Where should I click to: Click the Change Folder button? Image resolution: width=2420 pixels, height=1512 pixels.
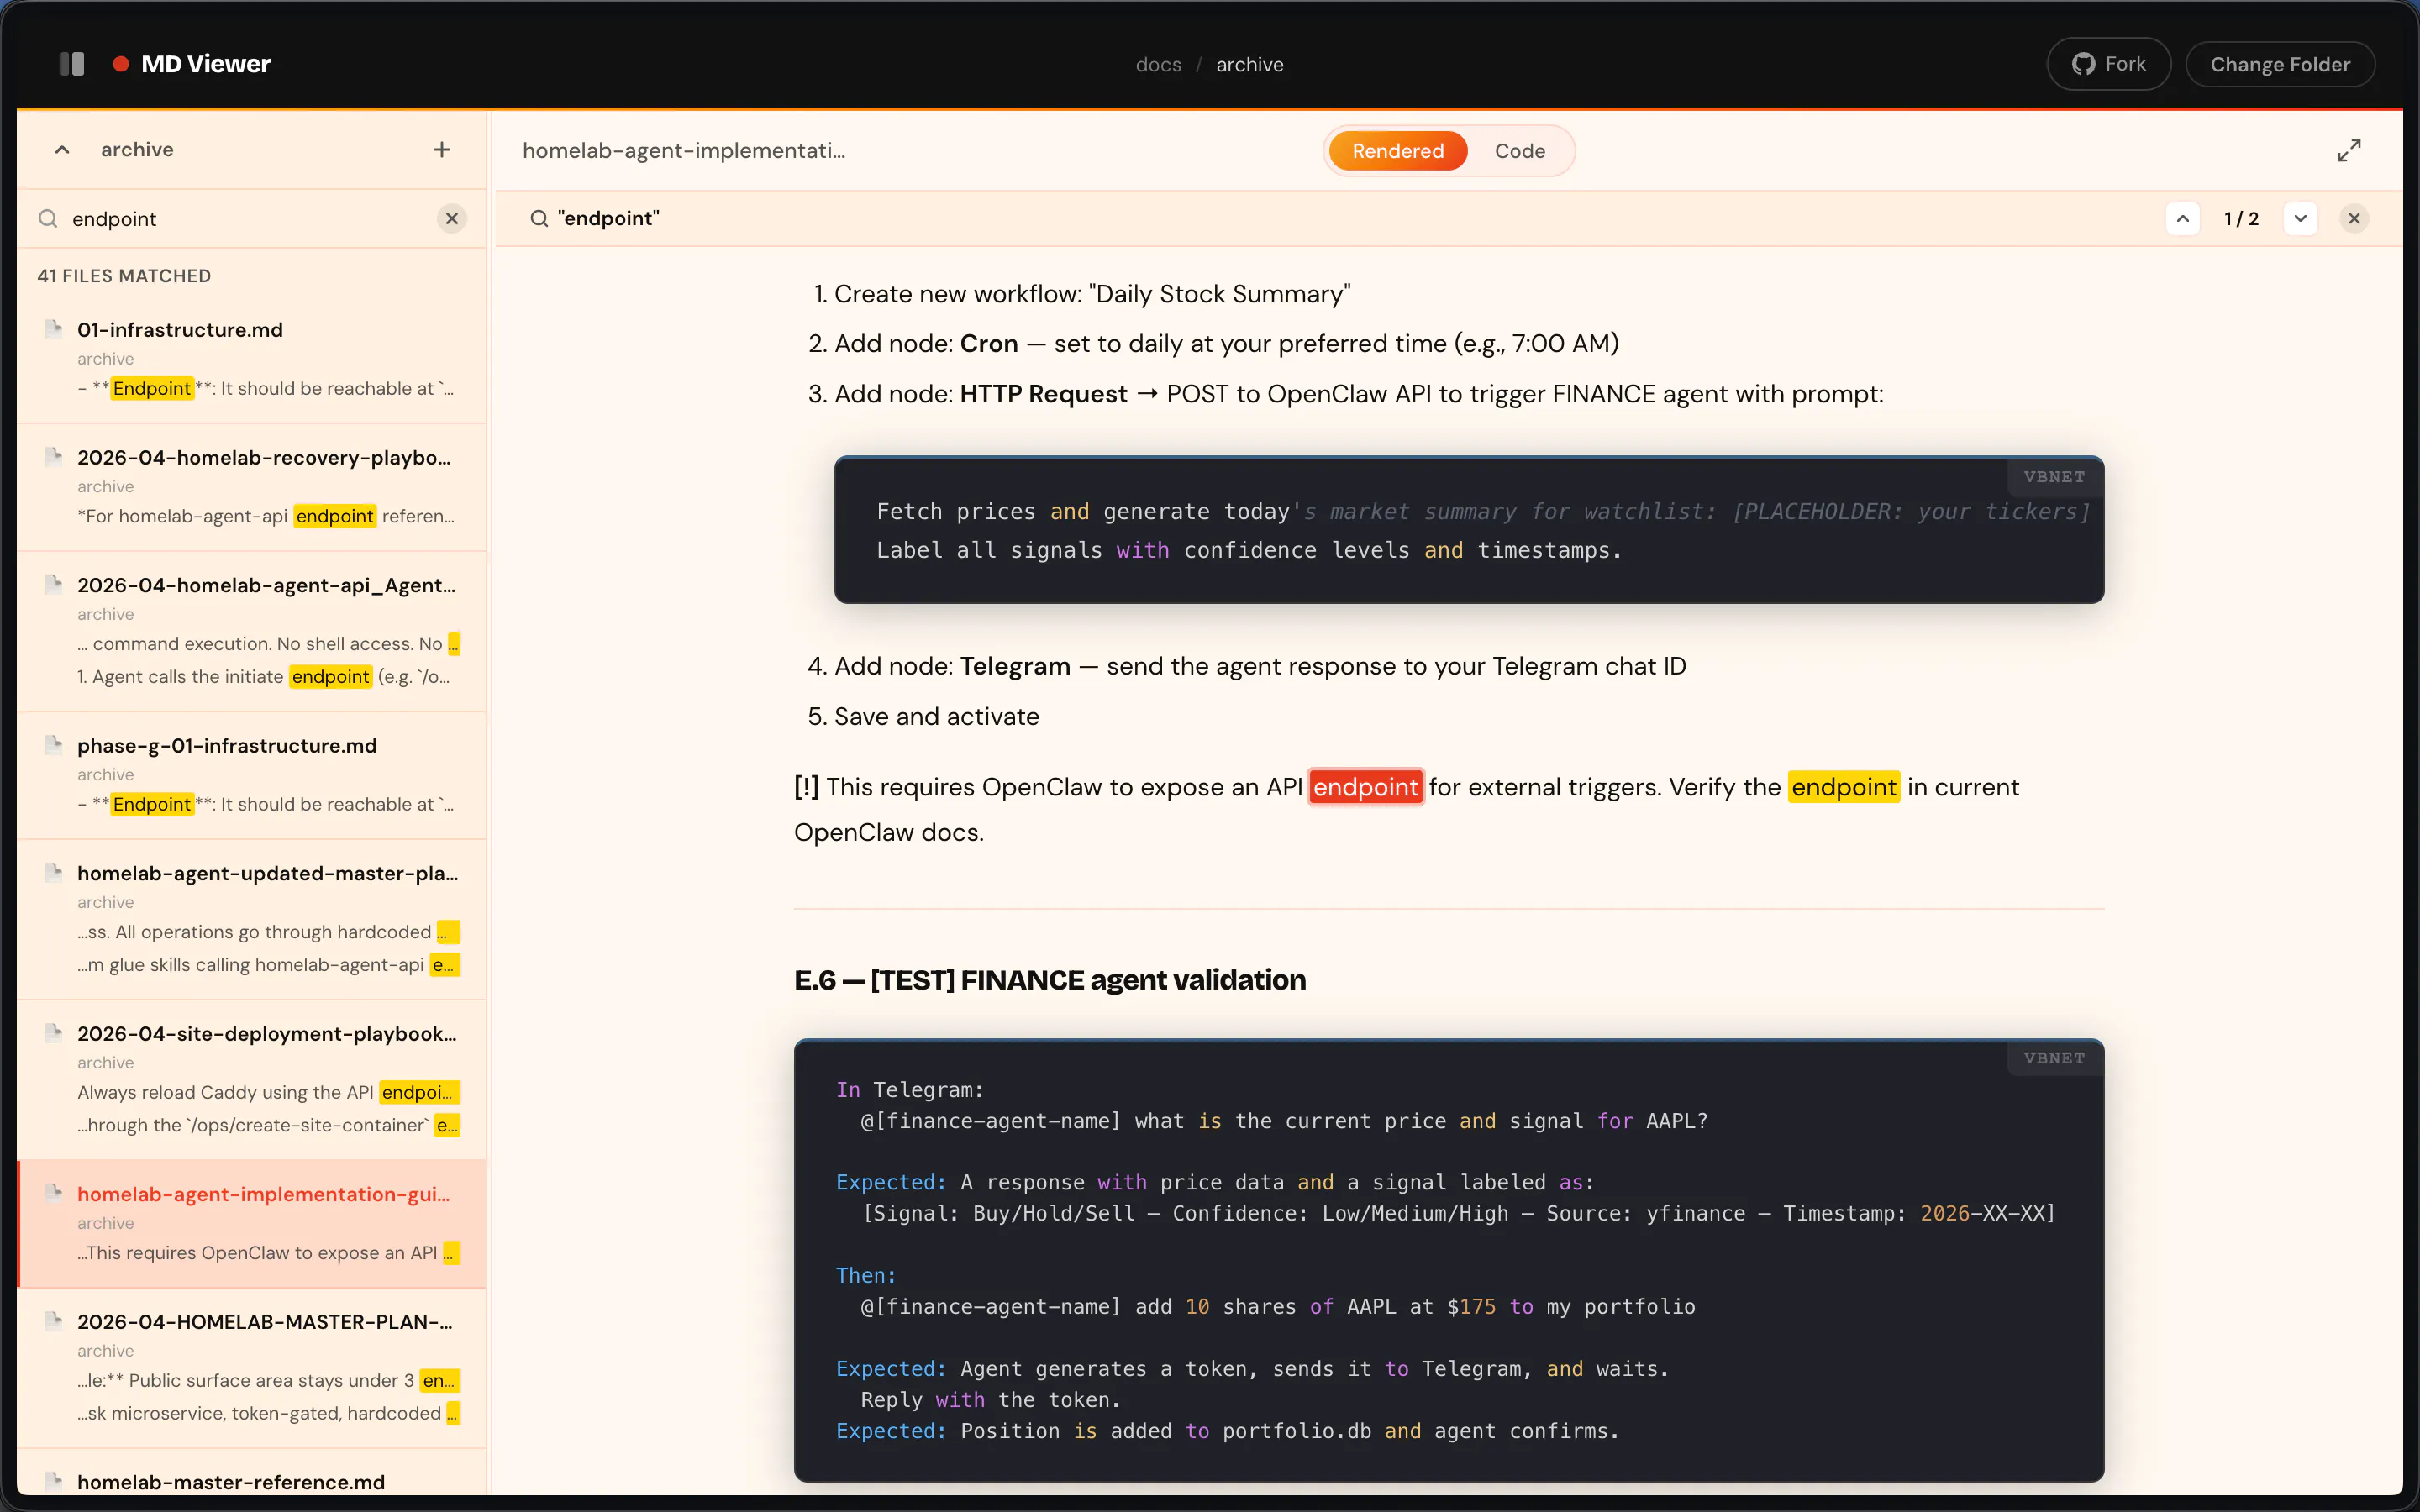coord(2279,64)
